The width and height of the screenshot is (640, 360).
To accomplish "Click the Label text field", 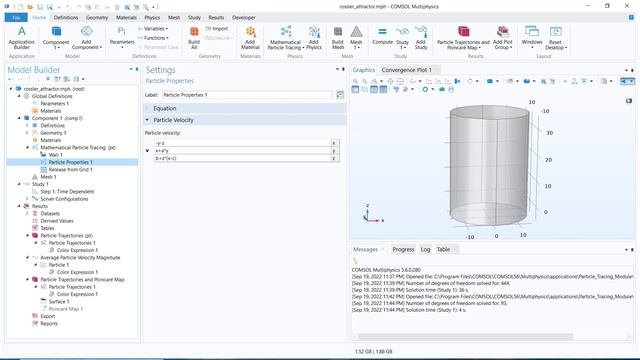I will click(247, 95).
